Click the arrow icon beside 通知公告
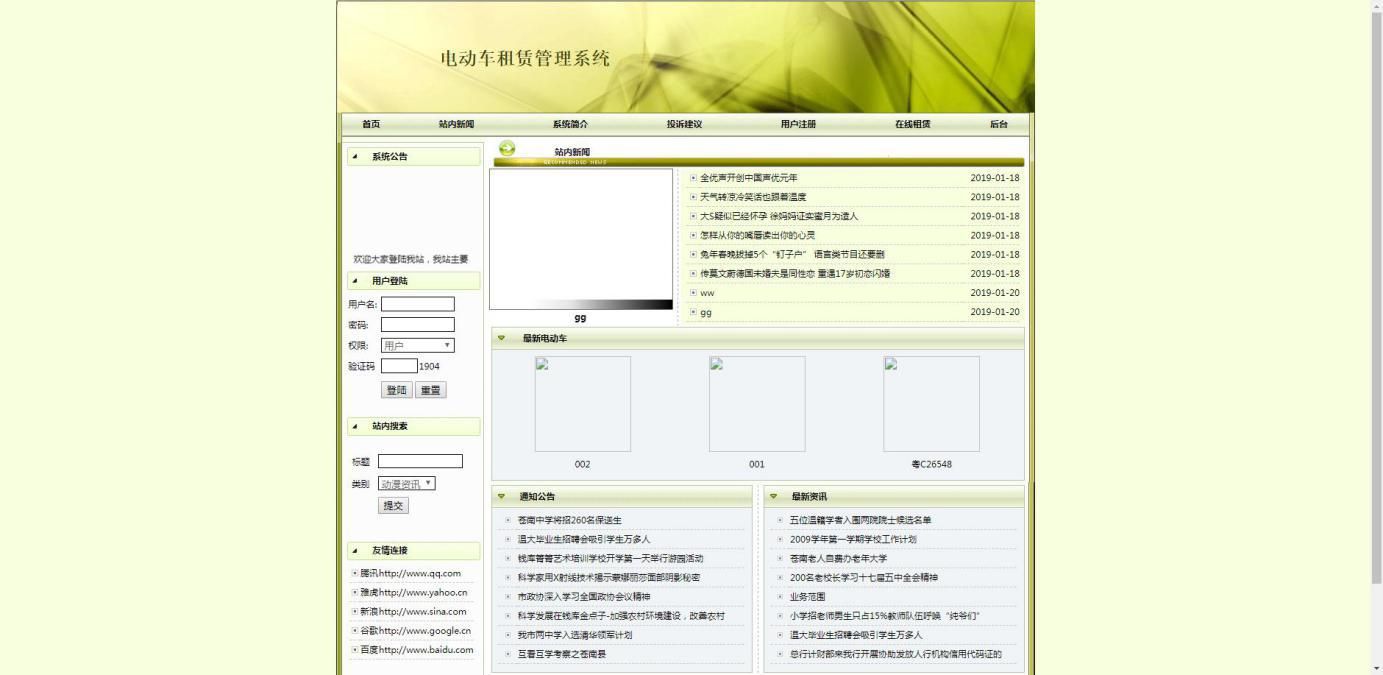Viewport: 1383px width, 675px height. pyautogui.click(x=501, y=495)
